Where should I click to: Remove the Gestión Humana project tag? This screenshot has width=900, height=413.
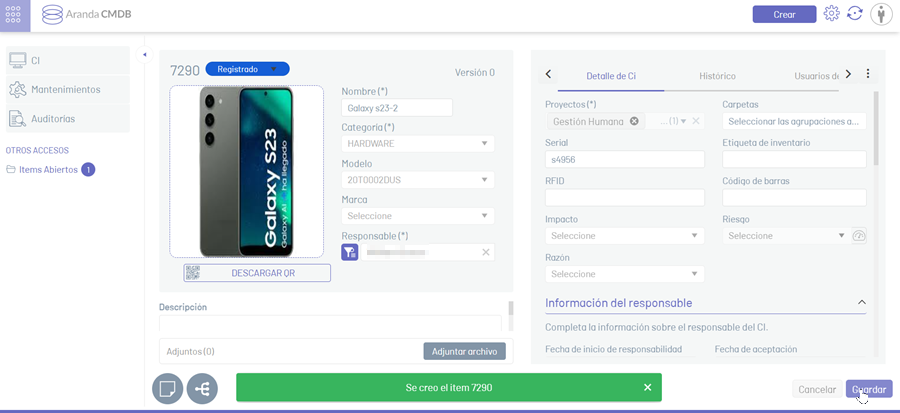[634, 121]
